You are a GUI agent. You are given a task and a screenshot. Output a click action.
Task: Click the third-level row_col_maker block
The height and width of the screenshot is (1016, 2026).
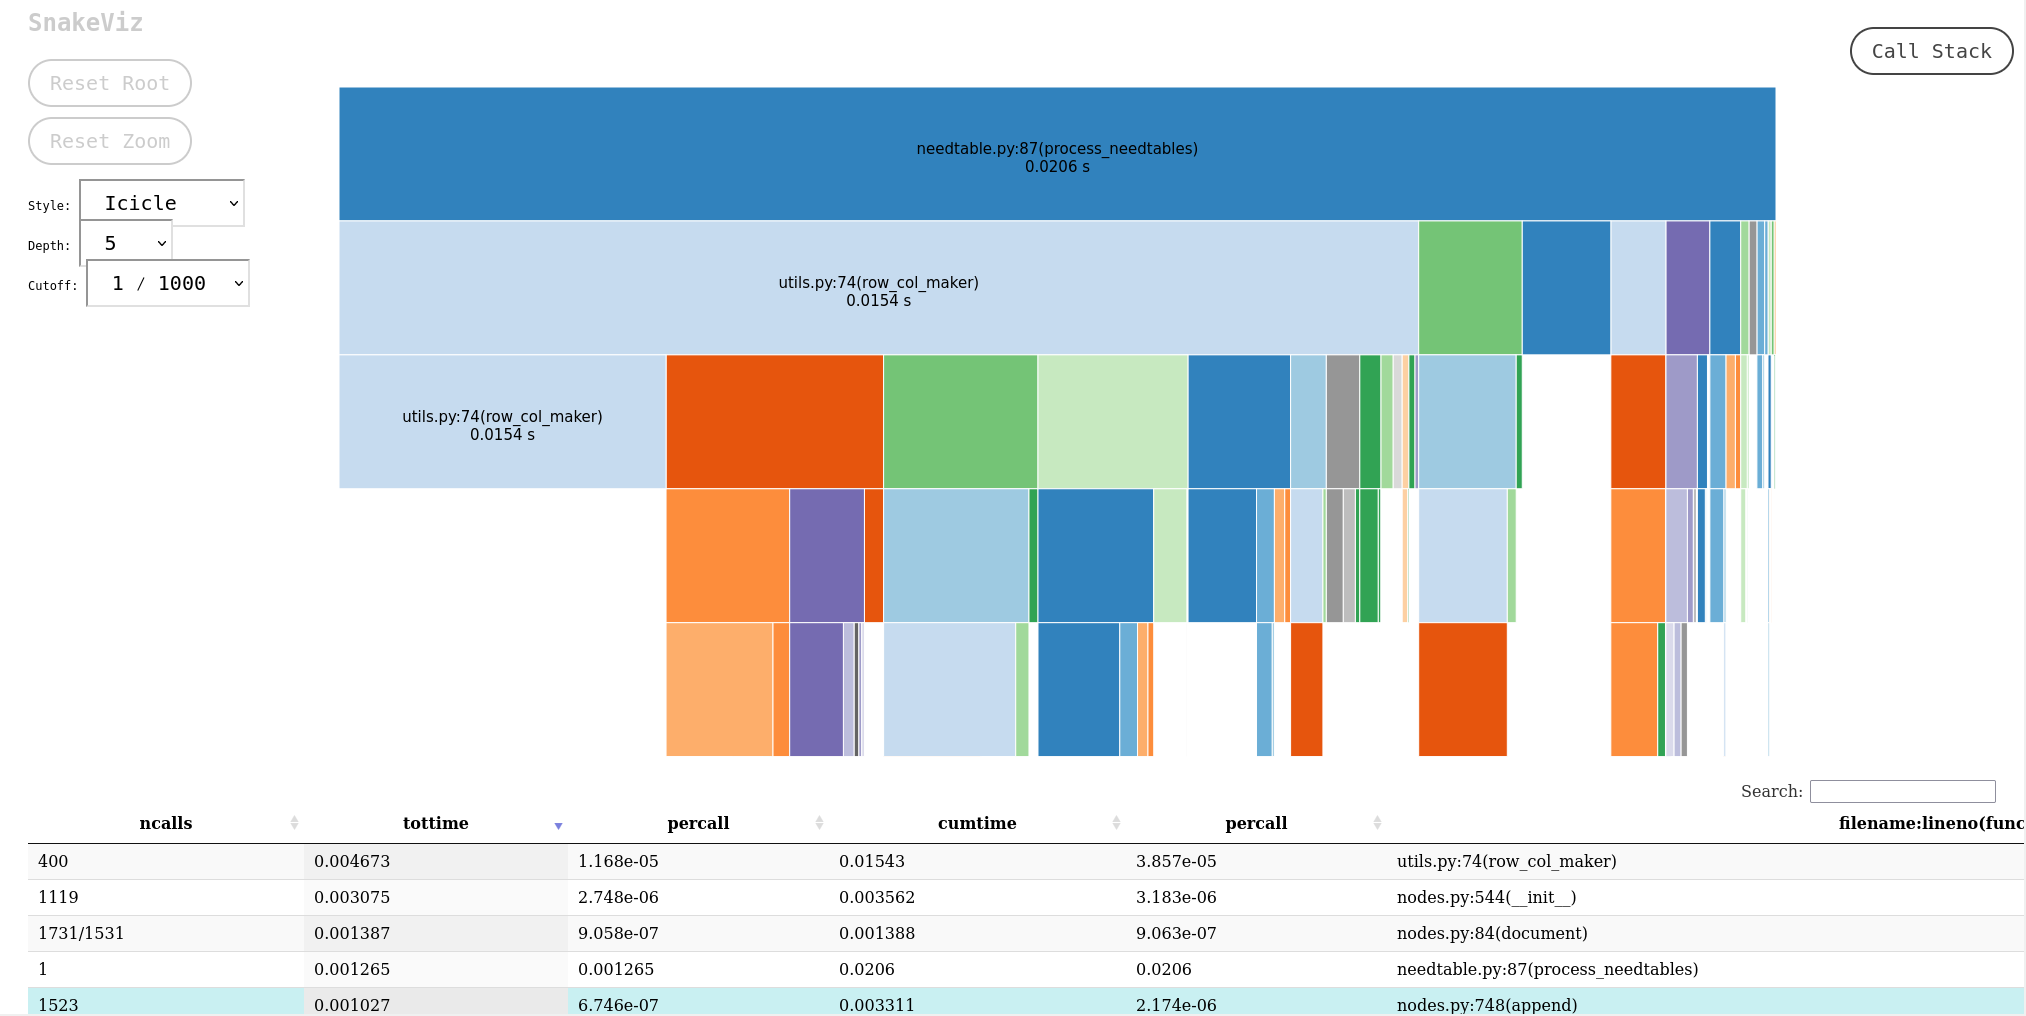(x=502, y=422)
